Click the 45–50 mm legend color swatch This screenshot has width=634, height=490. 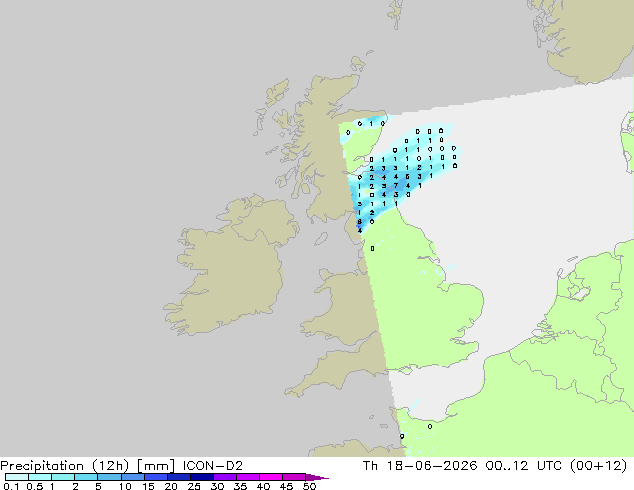[294, 477]
